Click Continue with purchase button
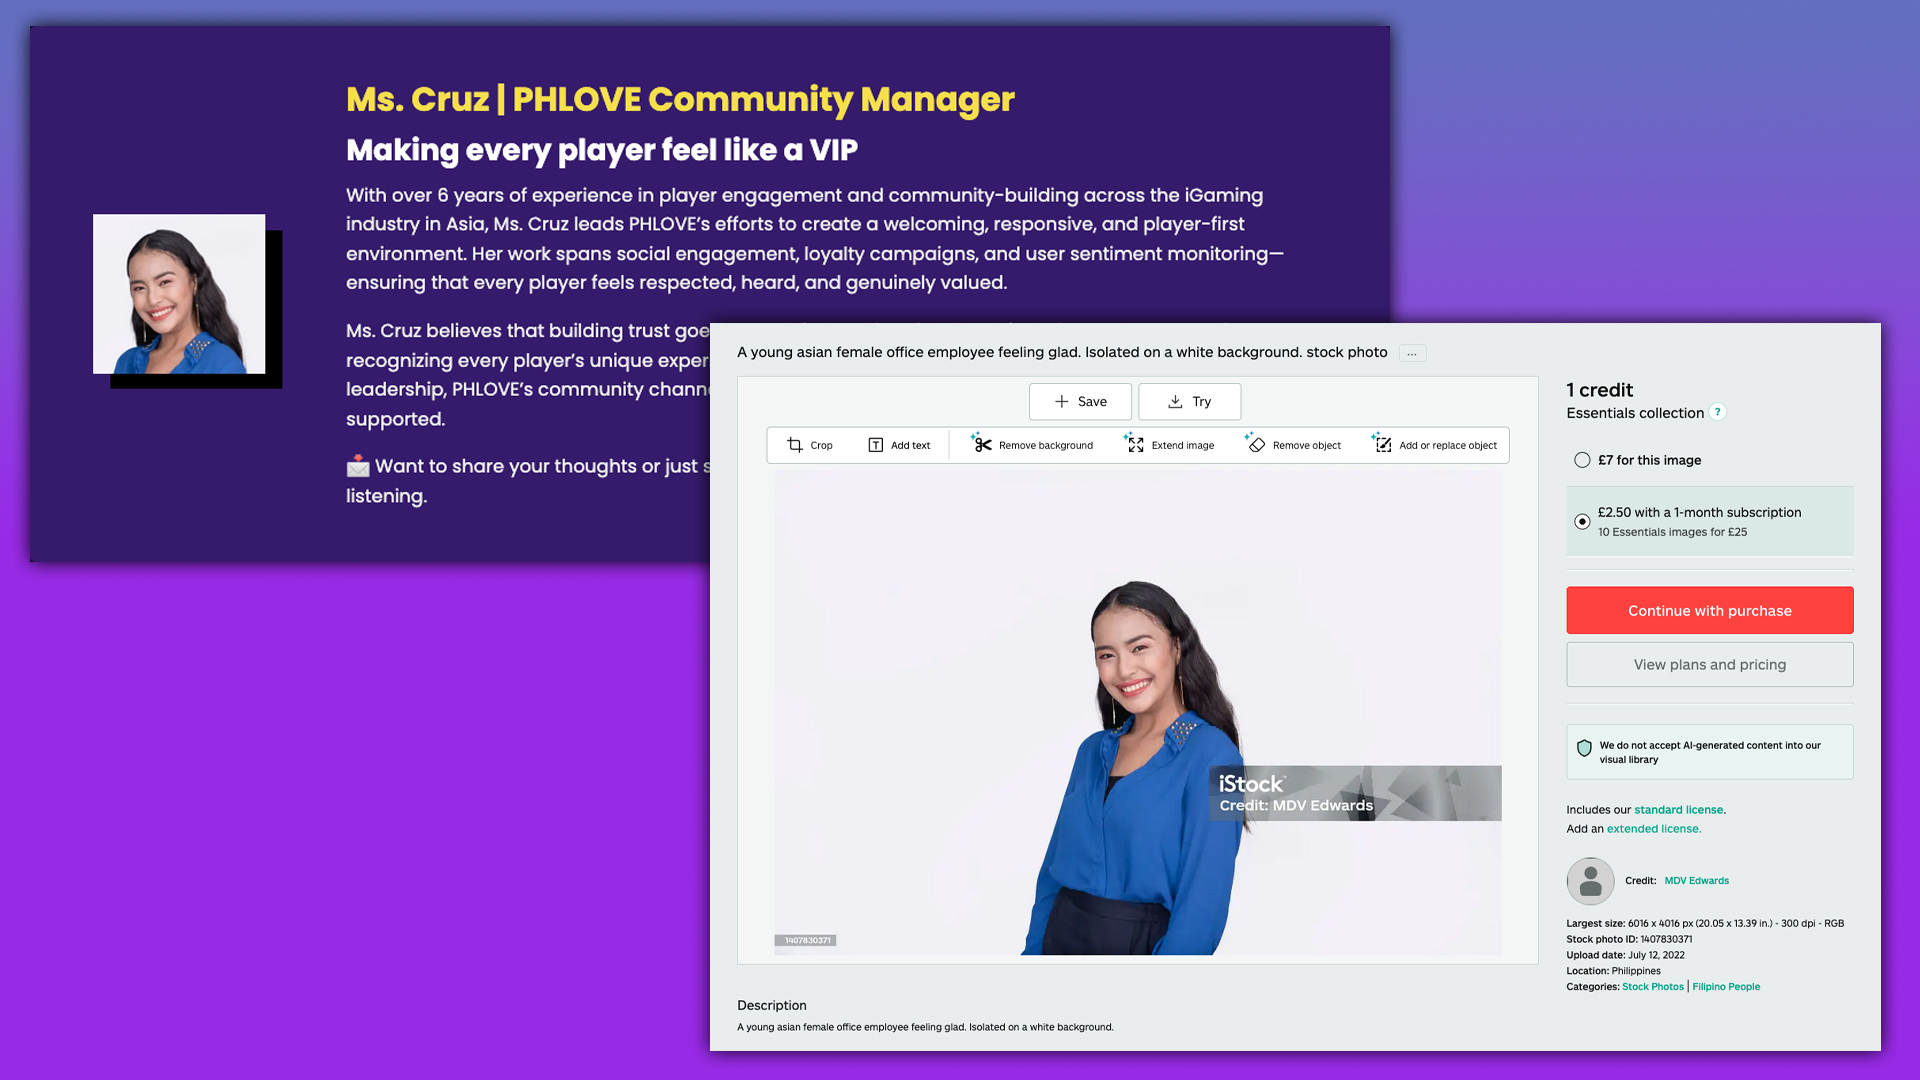The width and height of the screenshot is (1920, 1080). pyautogui.click(x=1710, y=610)
